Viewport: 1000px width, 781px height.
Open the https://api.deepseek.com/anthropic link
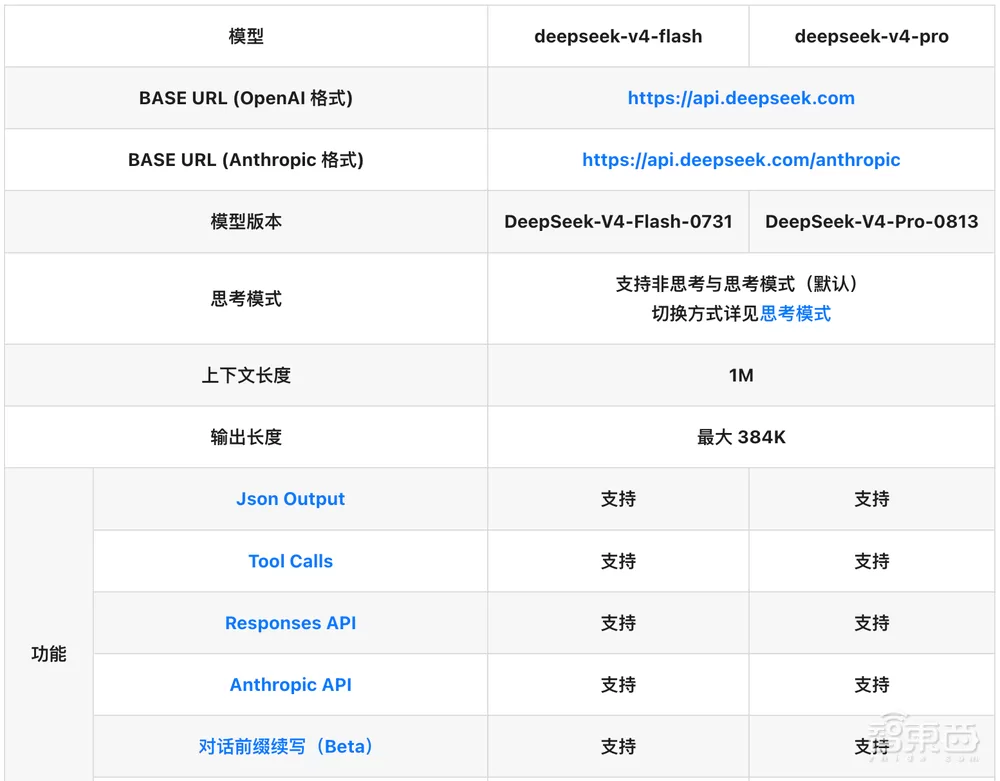click(741, 160)
